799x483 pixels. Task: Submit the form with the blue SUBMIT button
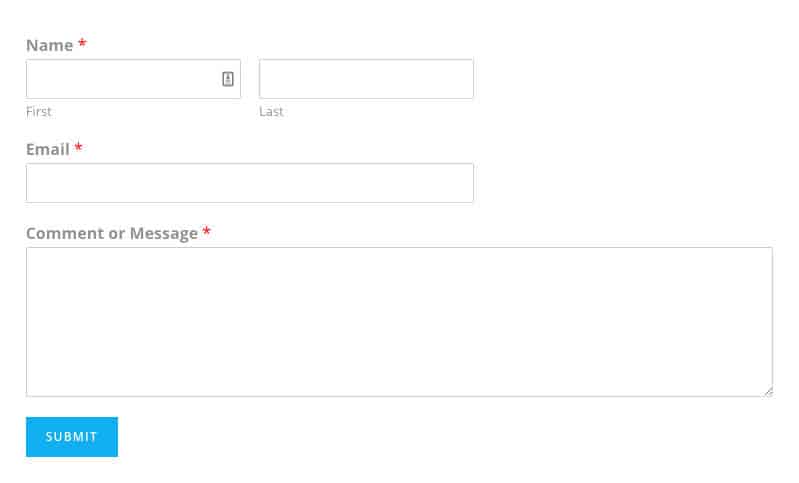pos(72,437)
